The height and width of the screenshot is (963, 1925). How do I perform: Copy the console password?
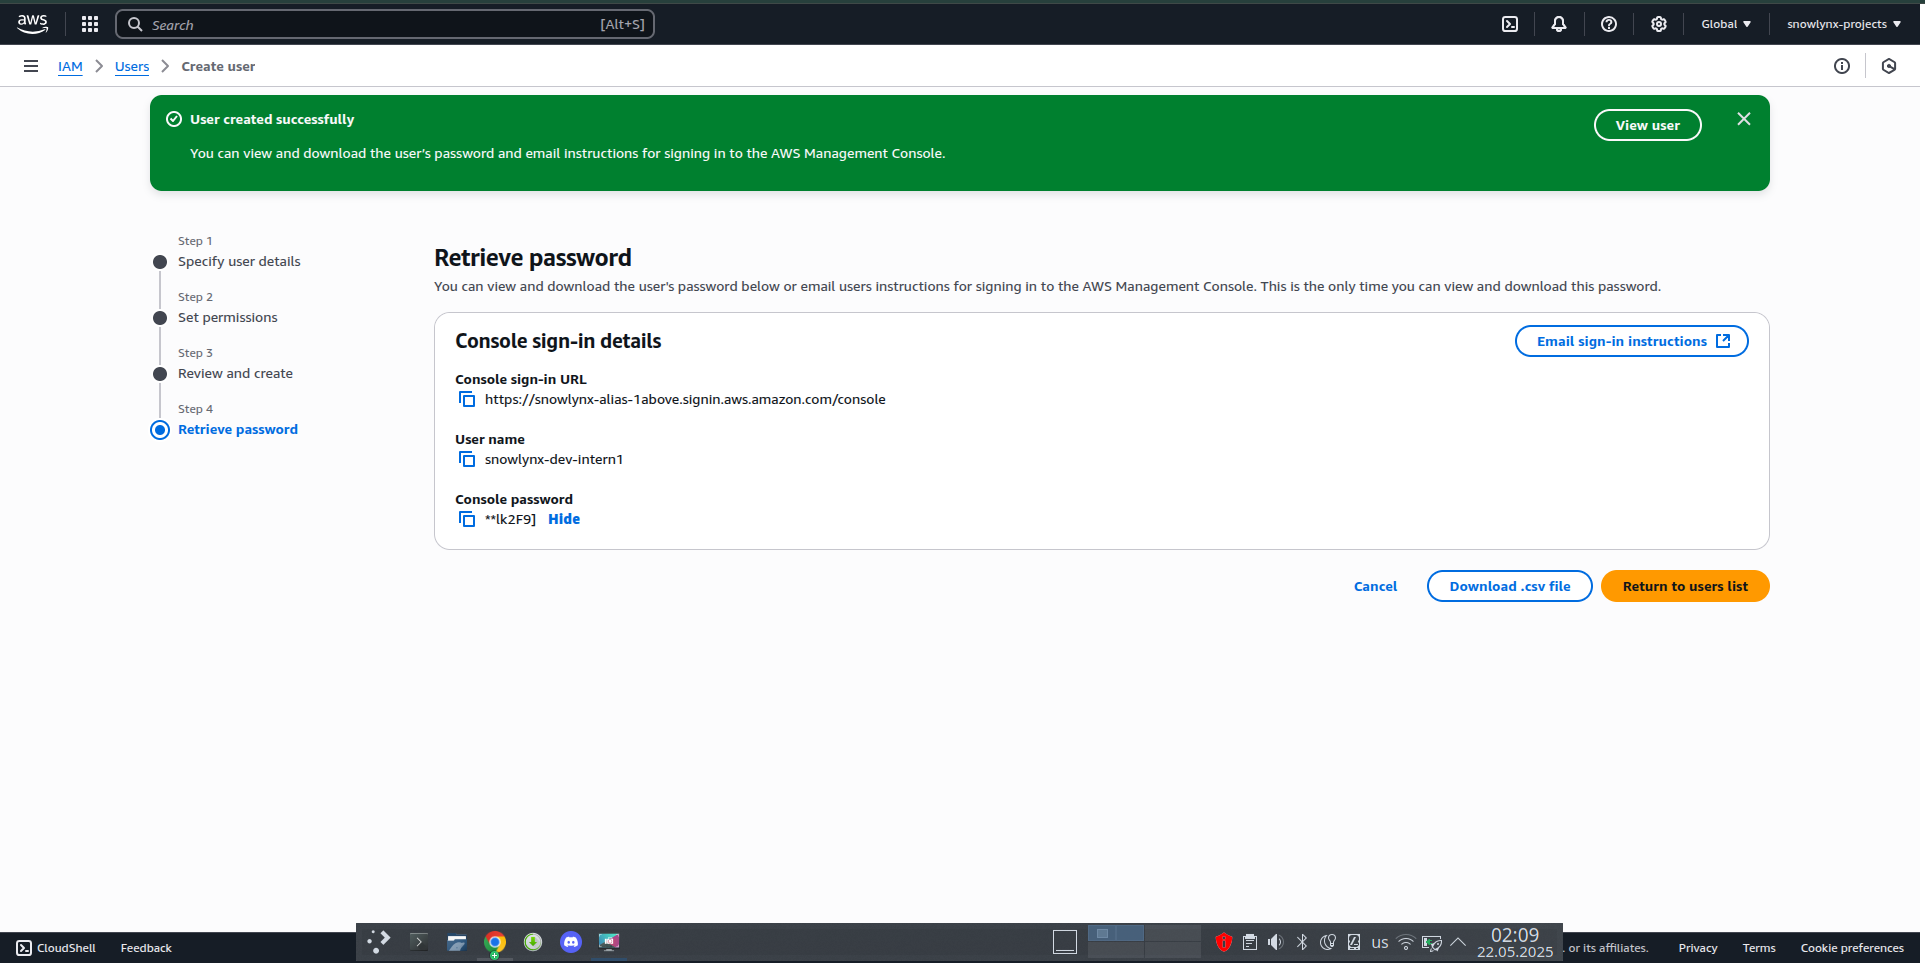[467, 519]
